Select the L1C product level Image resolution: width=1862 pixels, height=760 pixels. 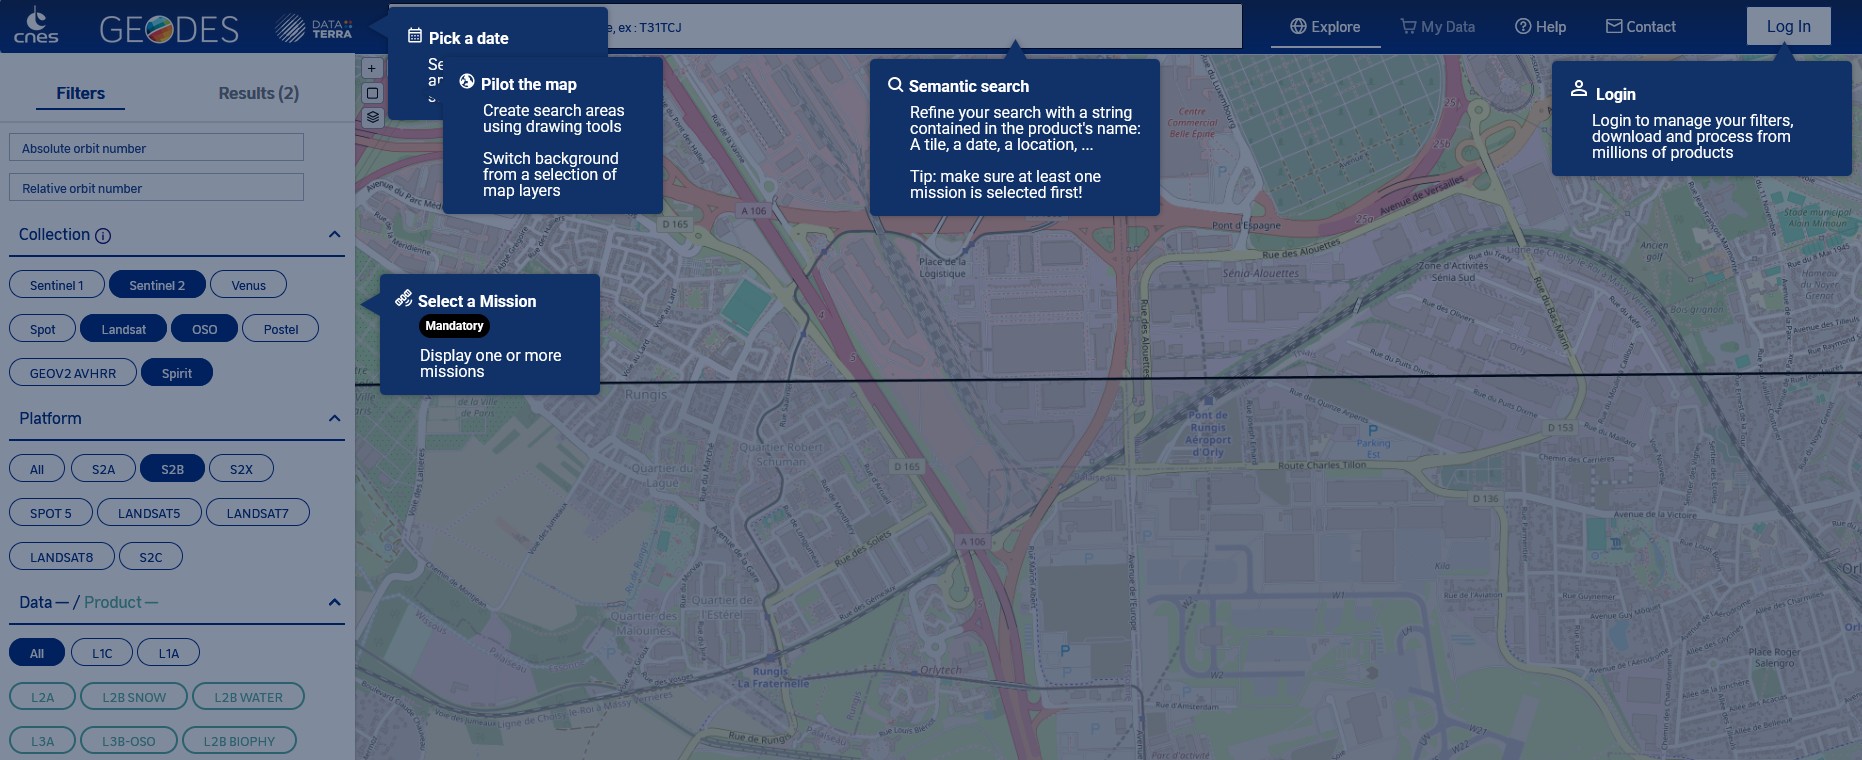pyautogui.click(x=102, y=653)
